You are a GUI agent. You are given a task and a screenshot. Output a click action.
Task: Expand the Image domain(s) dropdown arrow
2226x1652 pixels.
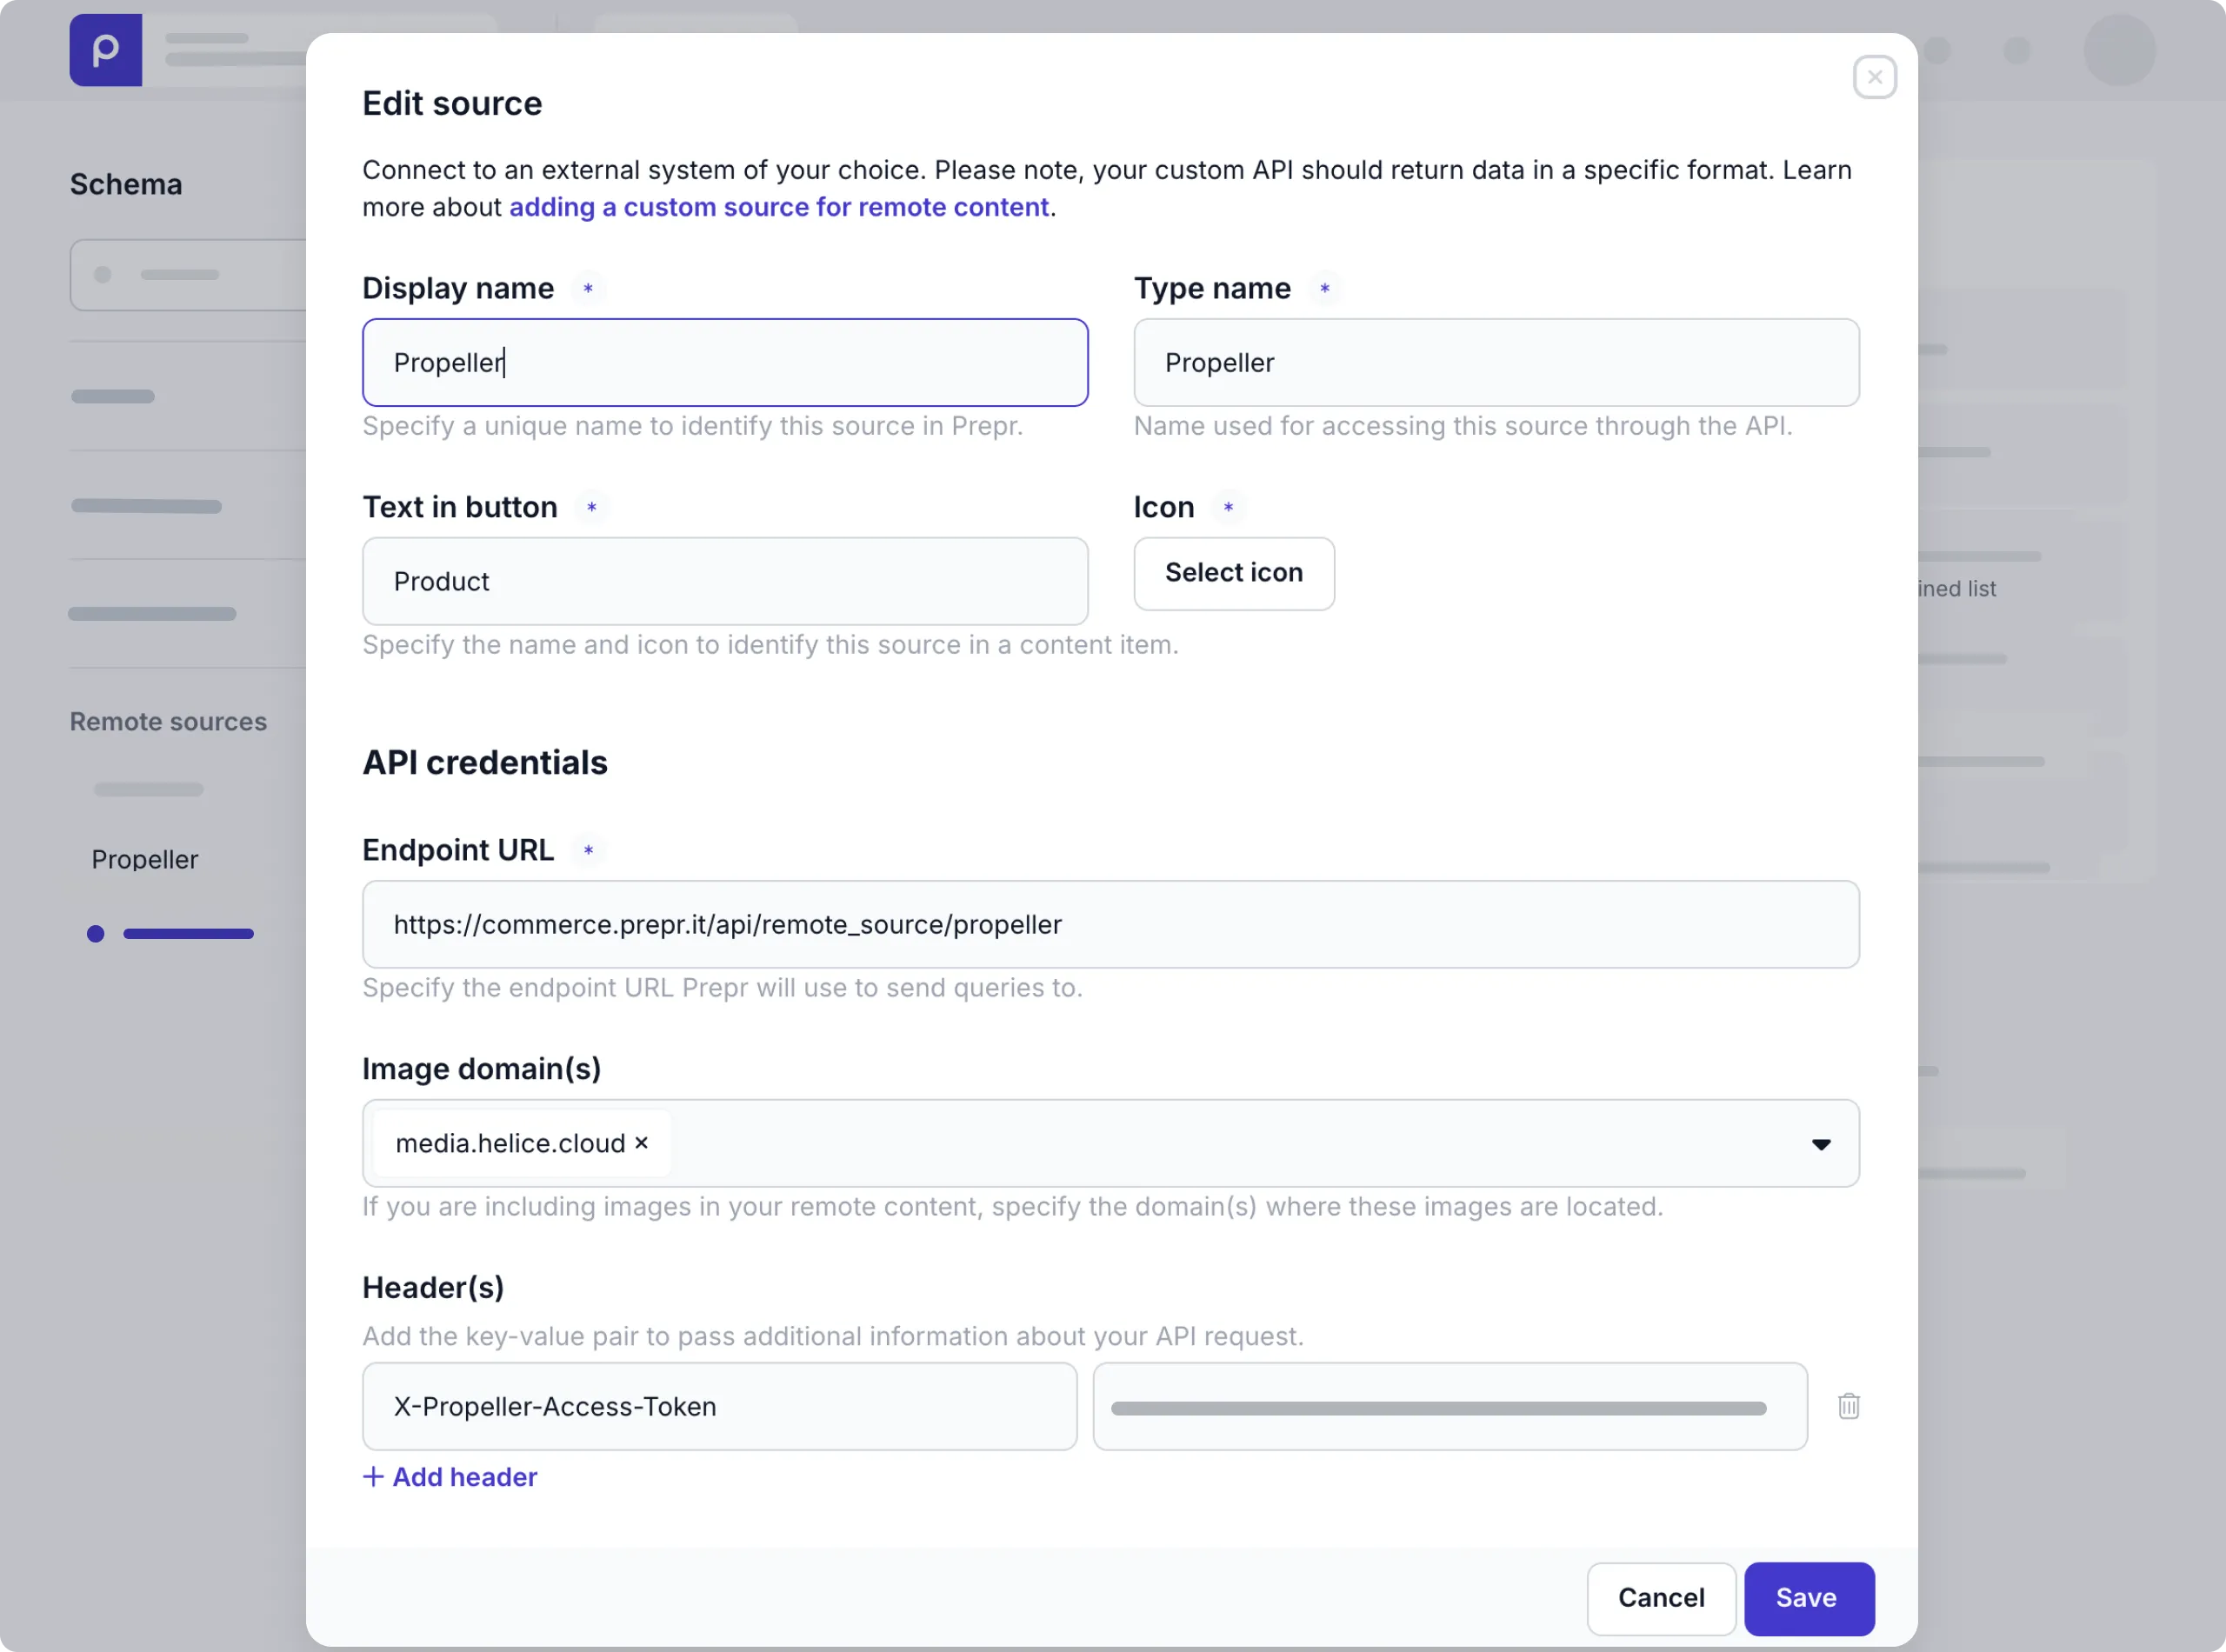pos(1820,1144)
